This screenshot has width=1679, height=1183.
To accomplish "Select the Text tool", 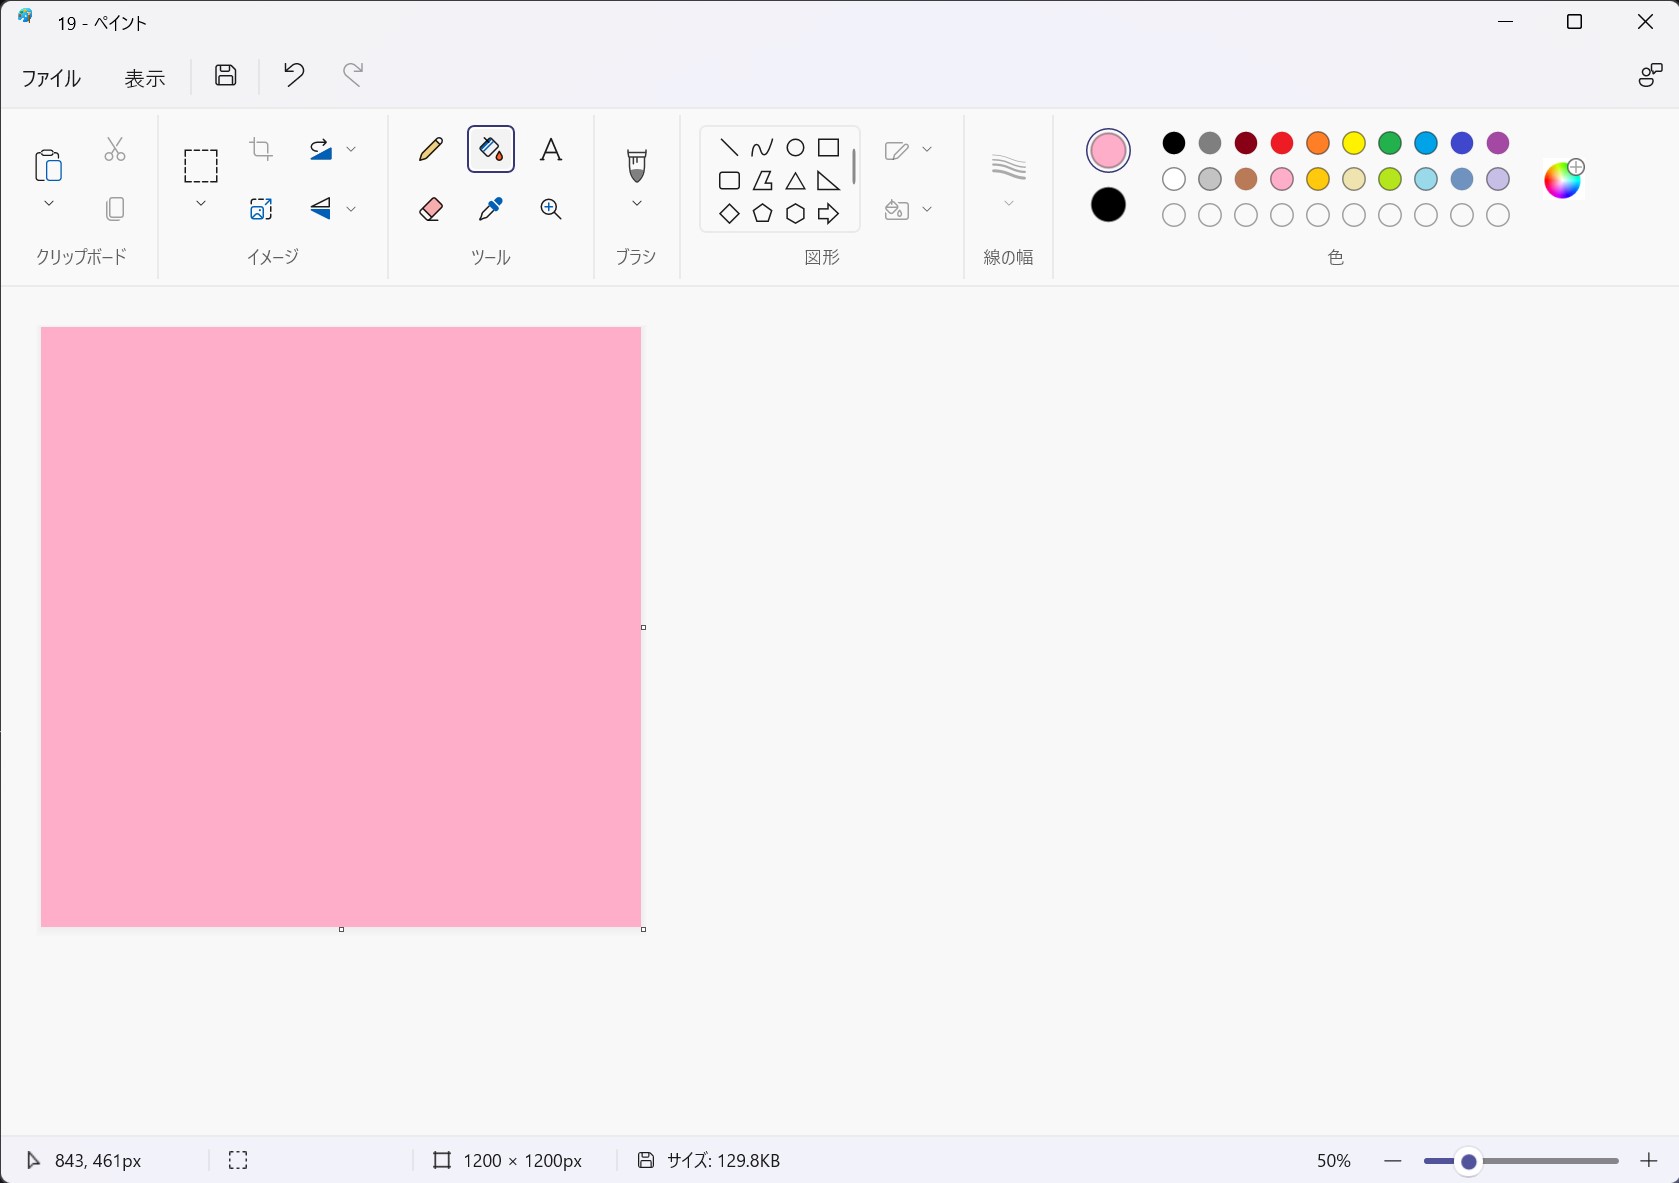I will [x=550, y=150].
